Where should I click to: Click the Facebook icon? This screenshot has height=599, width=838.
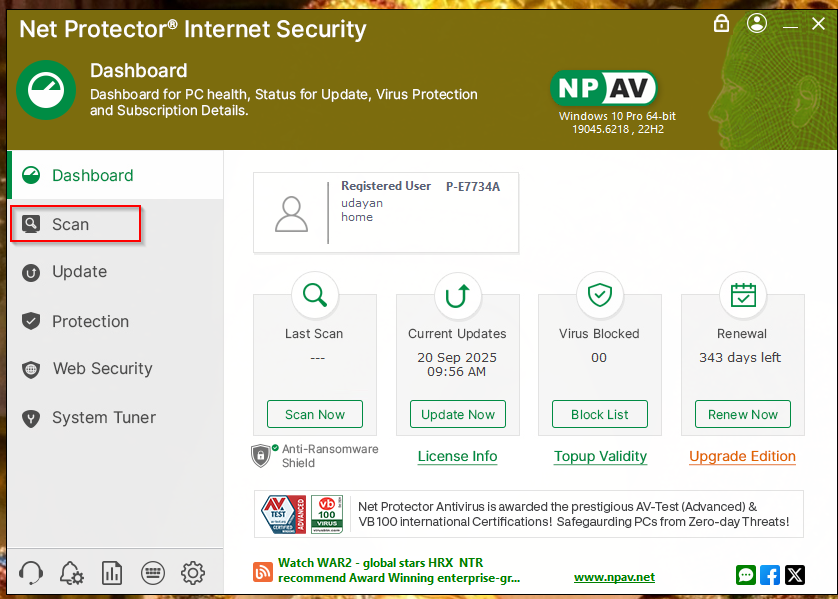coord(770,575)
